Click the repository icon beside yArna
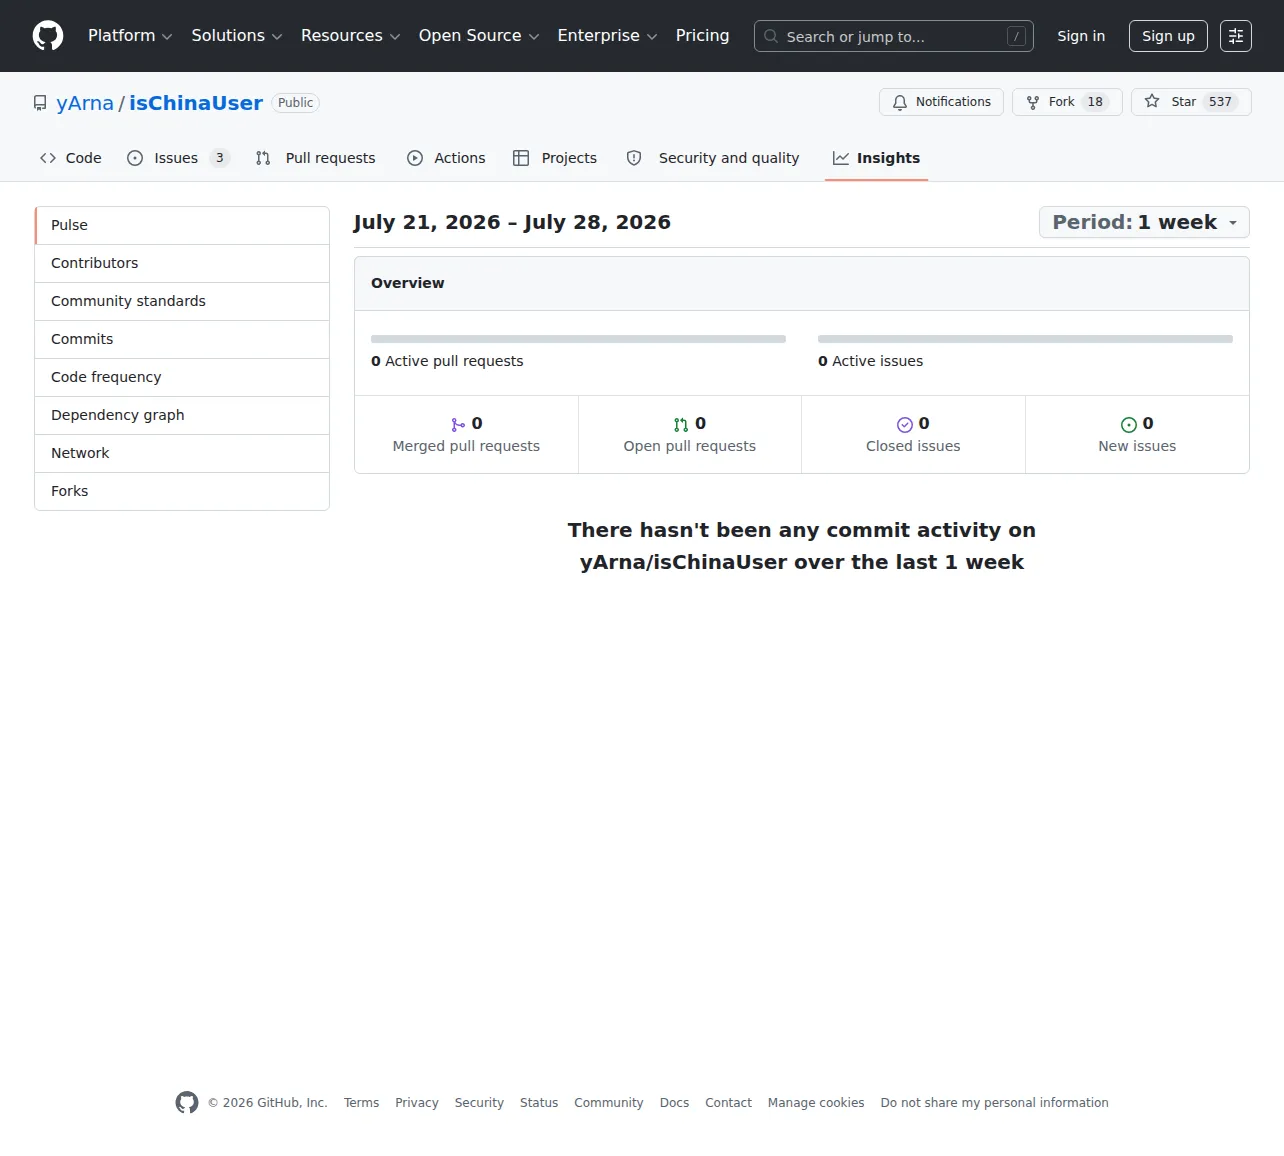 [40, 103]
